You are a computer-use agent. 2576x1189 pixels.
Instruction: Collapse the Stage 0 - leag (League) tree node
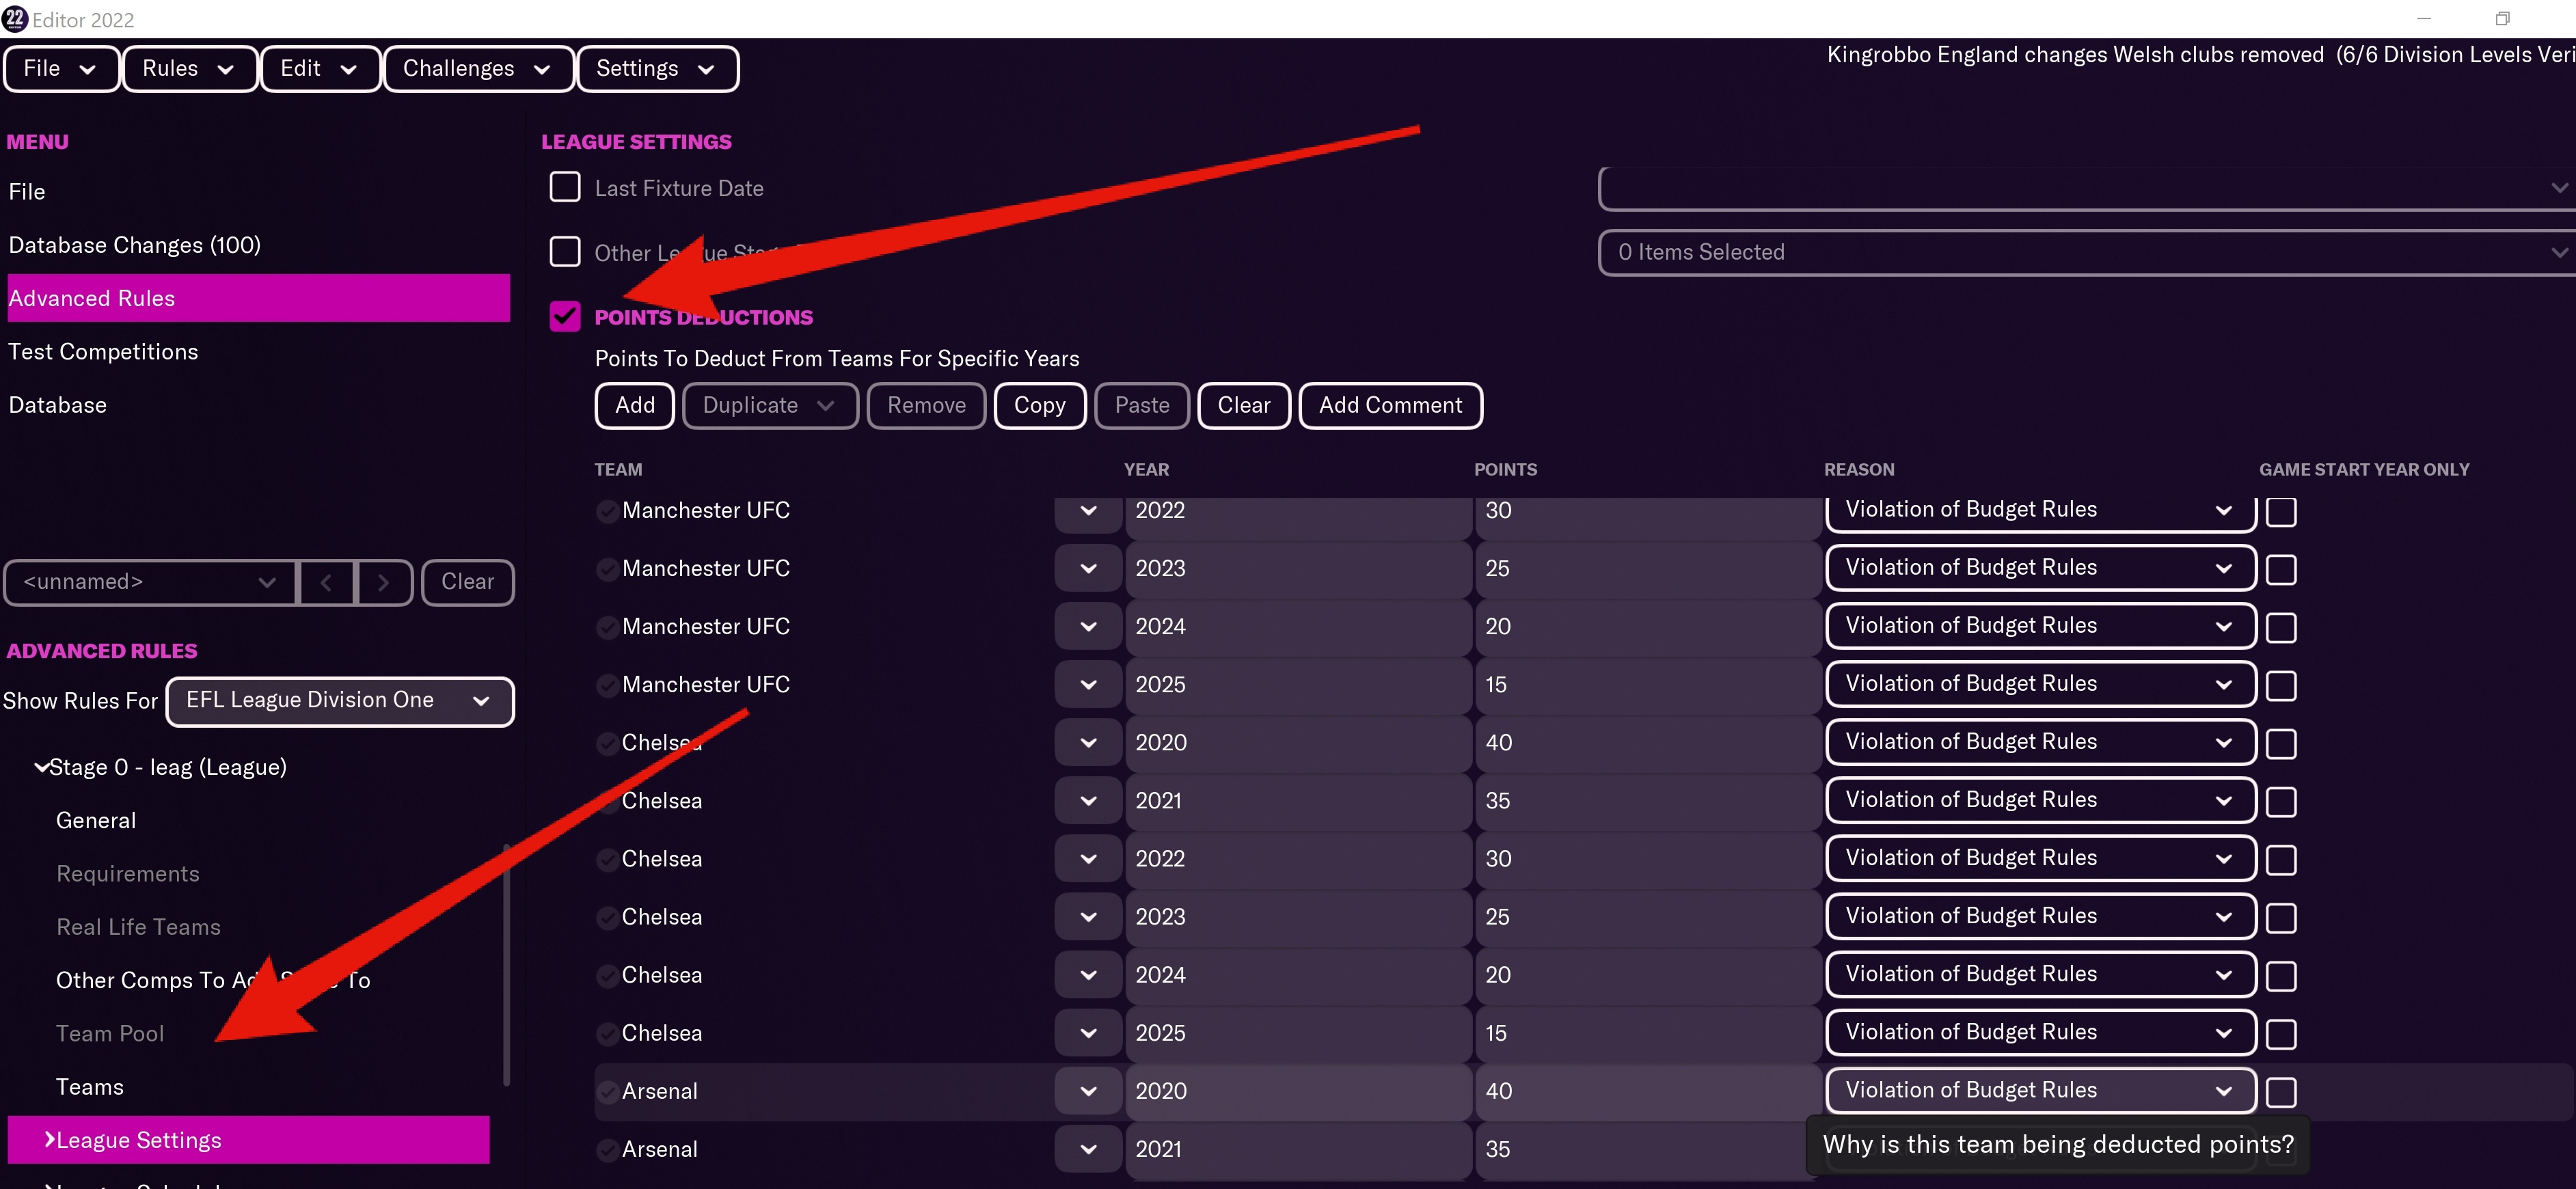[41, 767]
